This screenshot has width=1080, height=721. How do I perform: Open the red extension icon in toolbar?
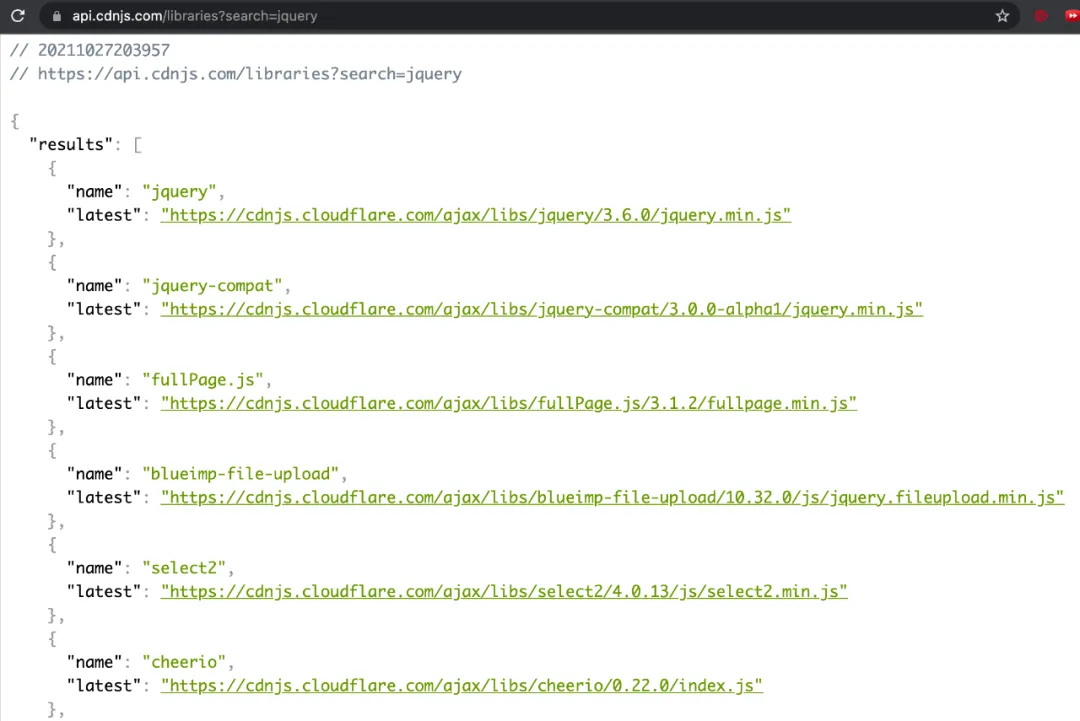(1041, 16)
